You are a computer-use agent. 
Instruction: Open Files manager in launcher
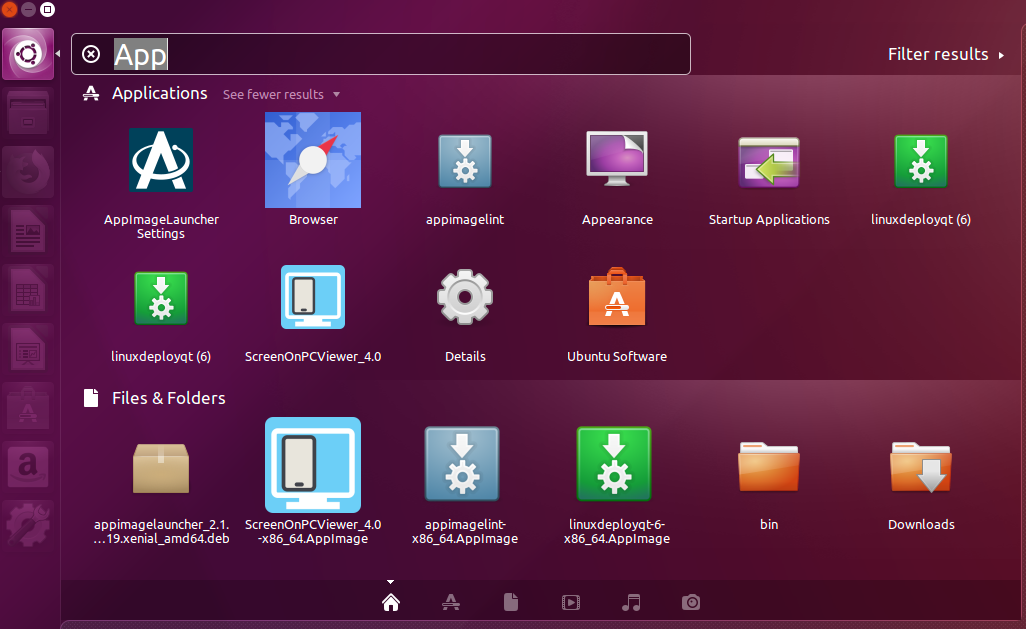click(x=28, y=113)
